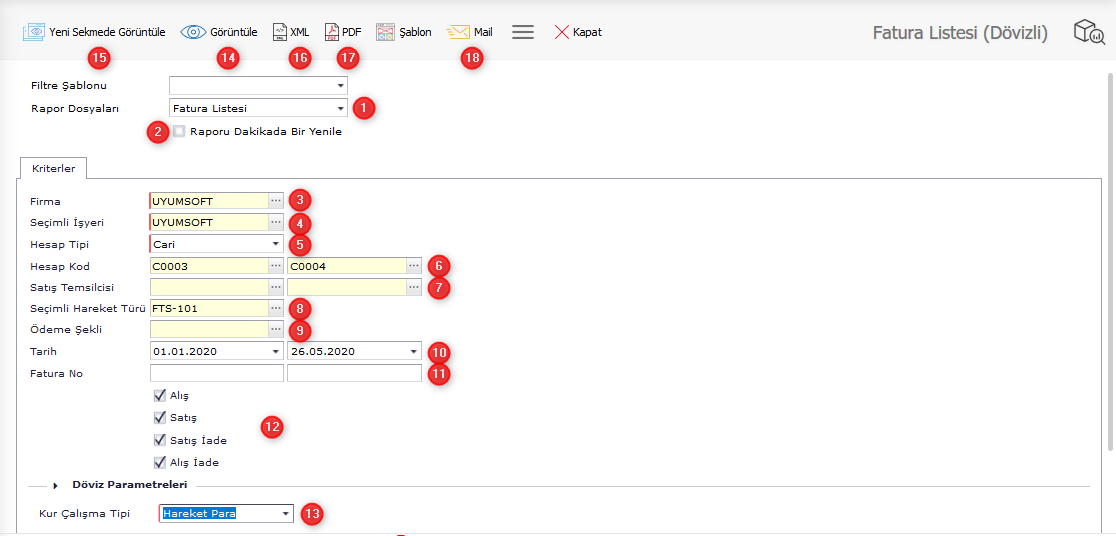Click the Yeni Sekmede Görüntüle icon

coord(34,32)
